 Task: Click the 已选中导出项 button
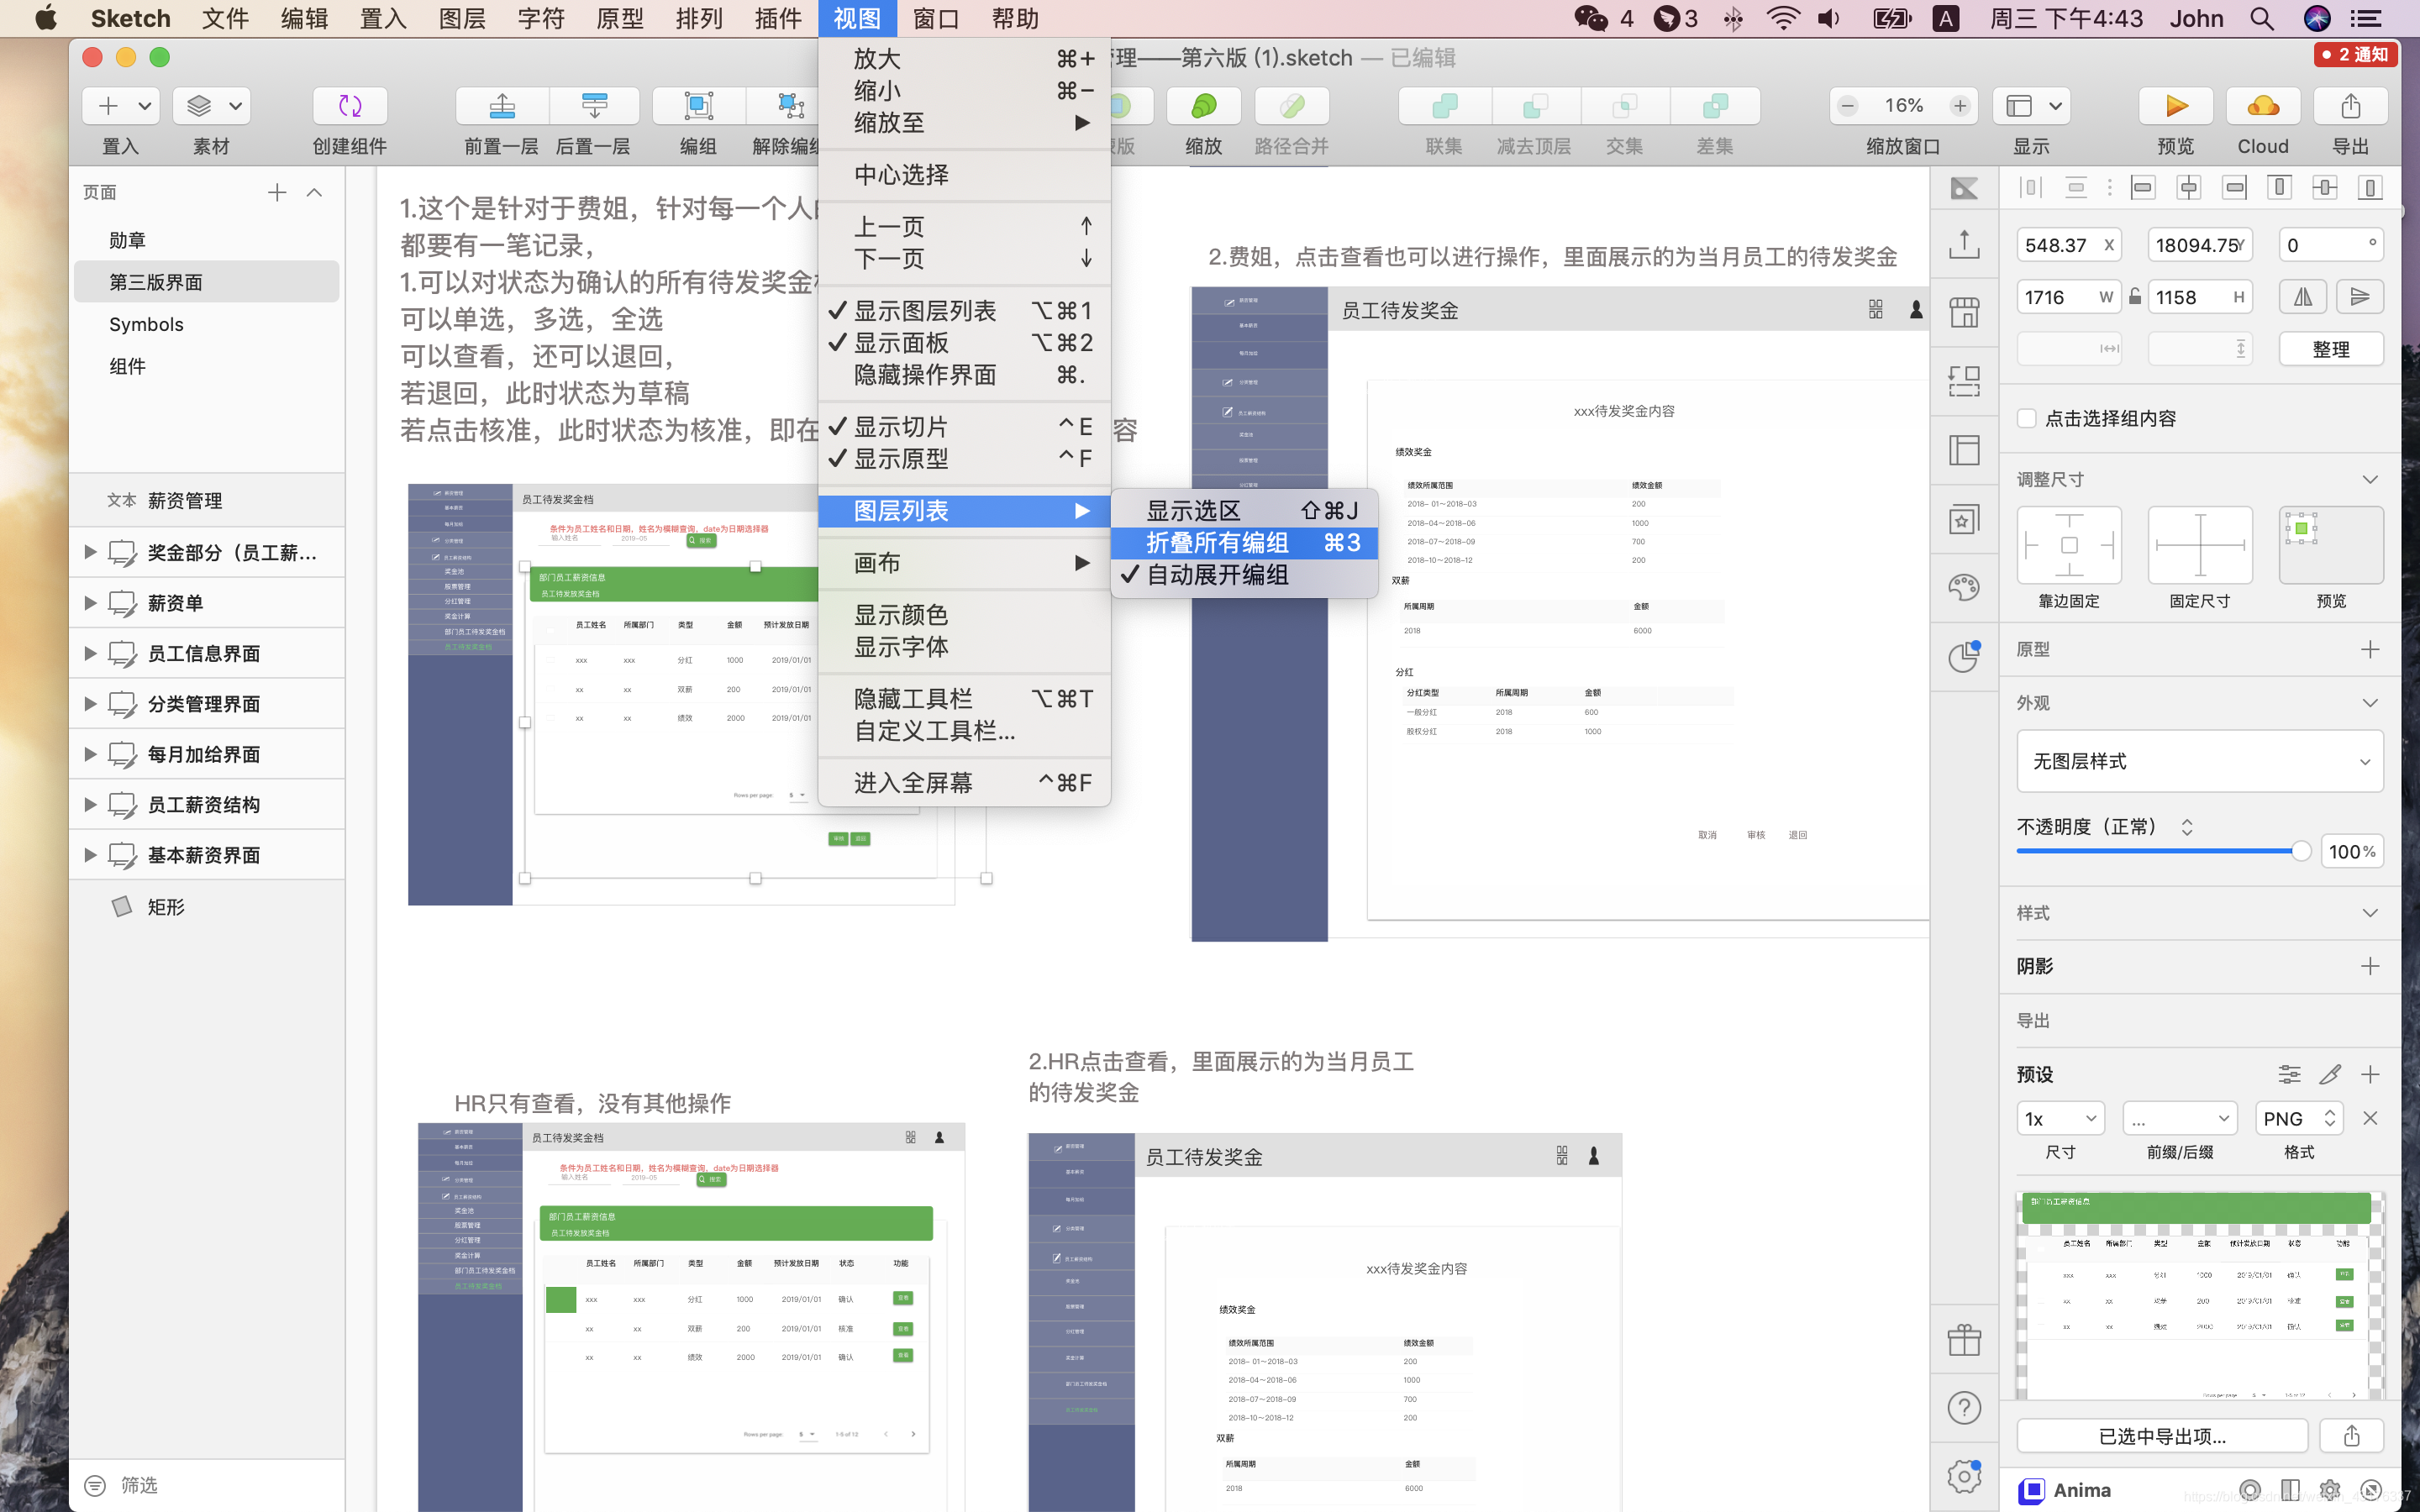click(2162, 1436)
